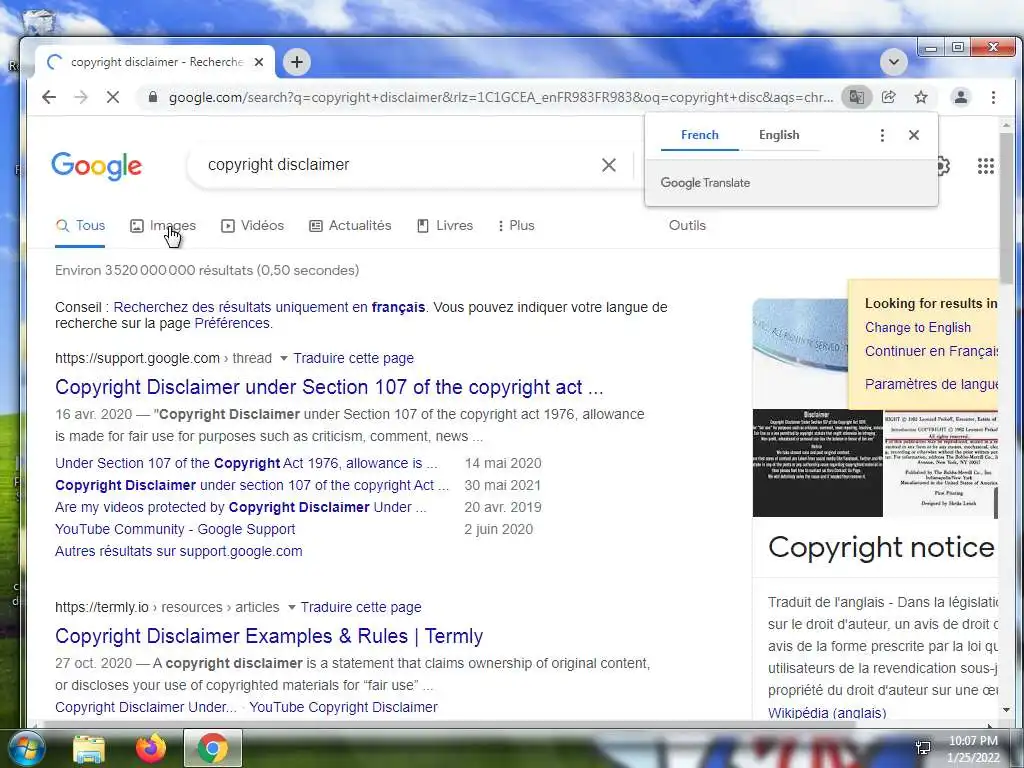Open 'Under Section 107 of the Copyright Act 1976' sublink
The width and height of the screenshot is (1024, 768).
click(246, 463)
